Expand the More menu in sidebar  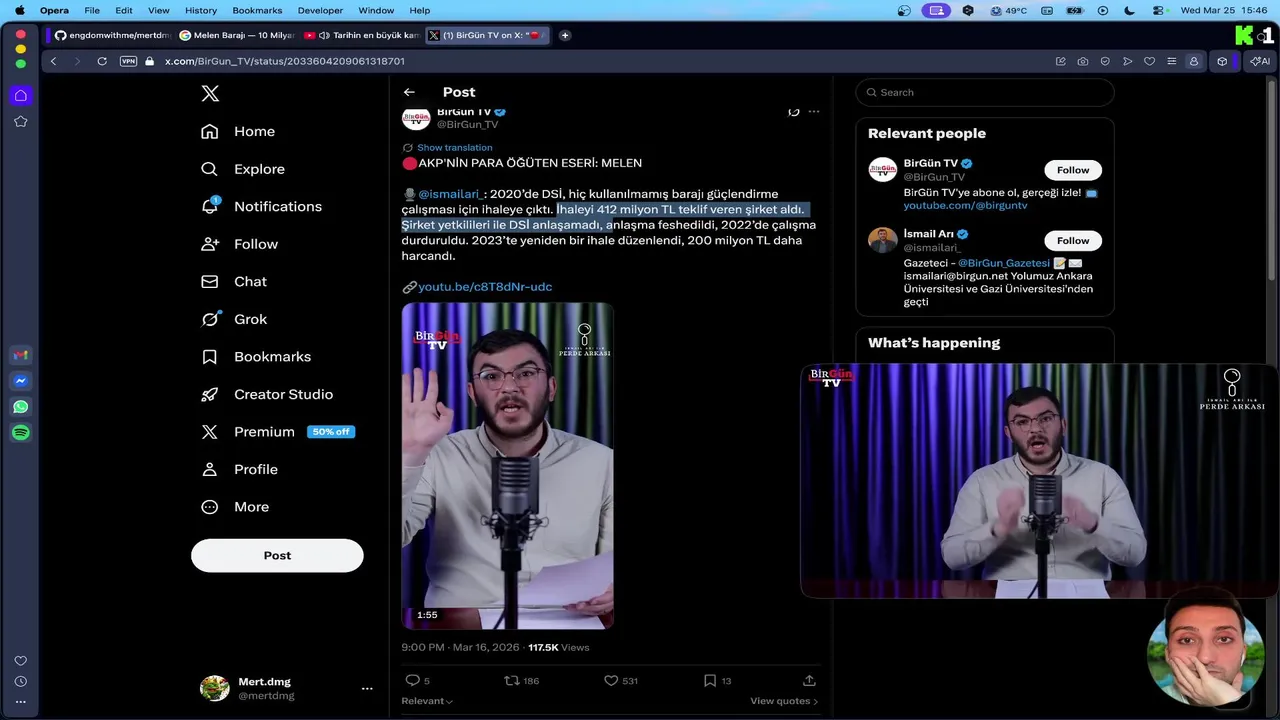click(235, 507)
